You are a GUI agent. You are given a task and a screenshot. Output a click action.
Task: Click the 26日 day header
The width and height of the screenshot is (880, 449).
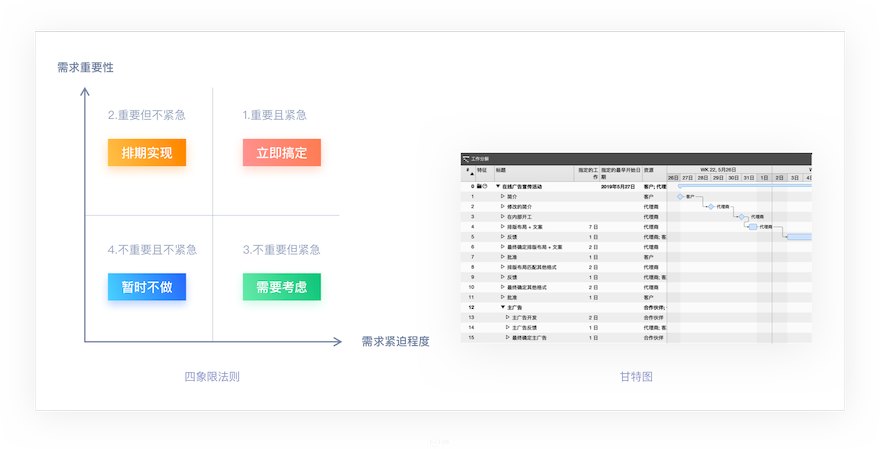click(x=673, y=178)
